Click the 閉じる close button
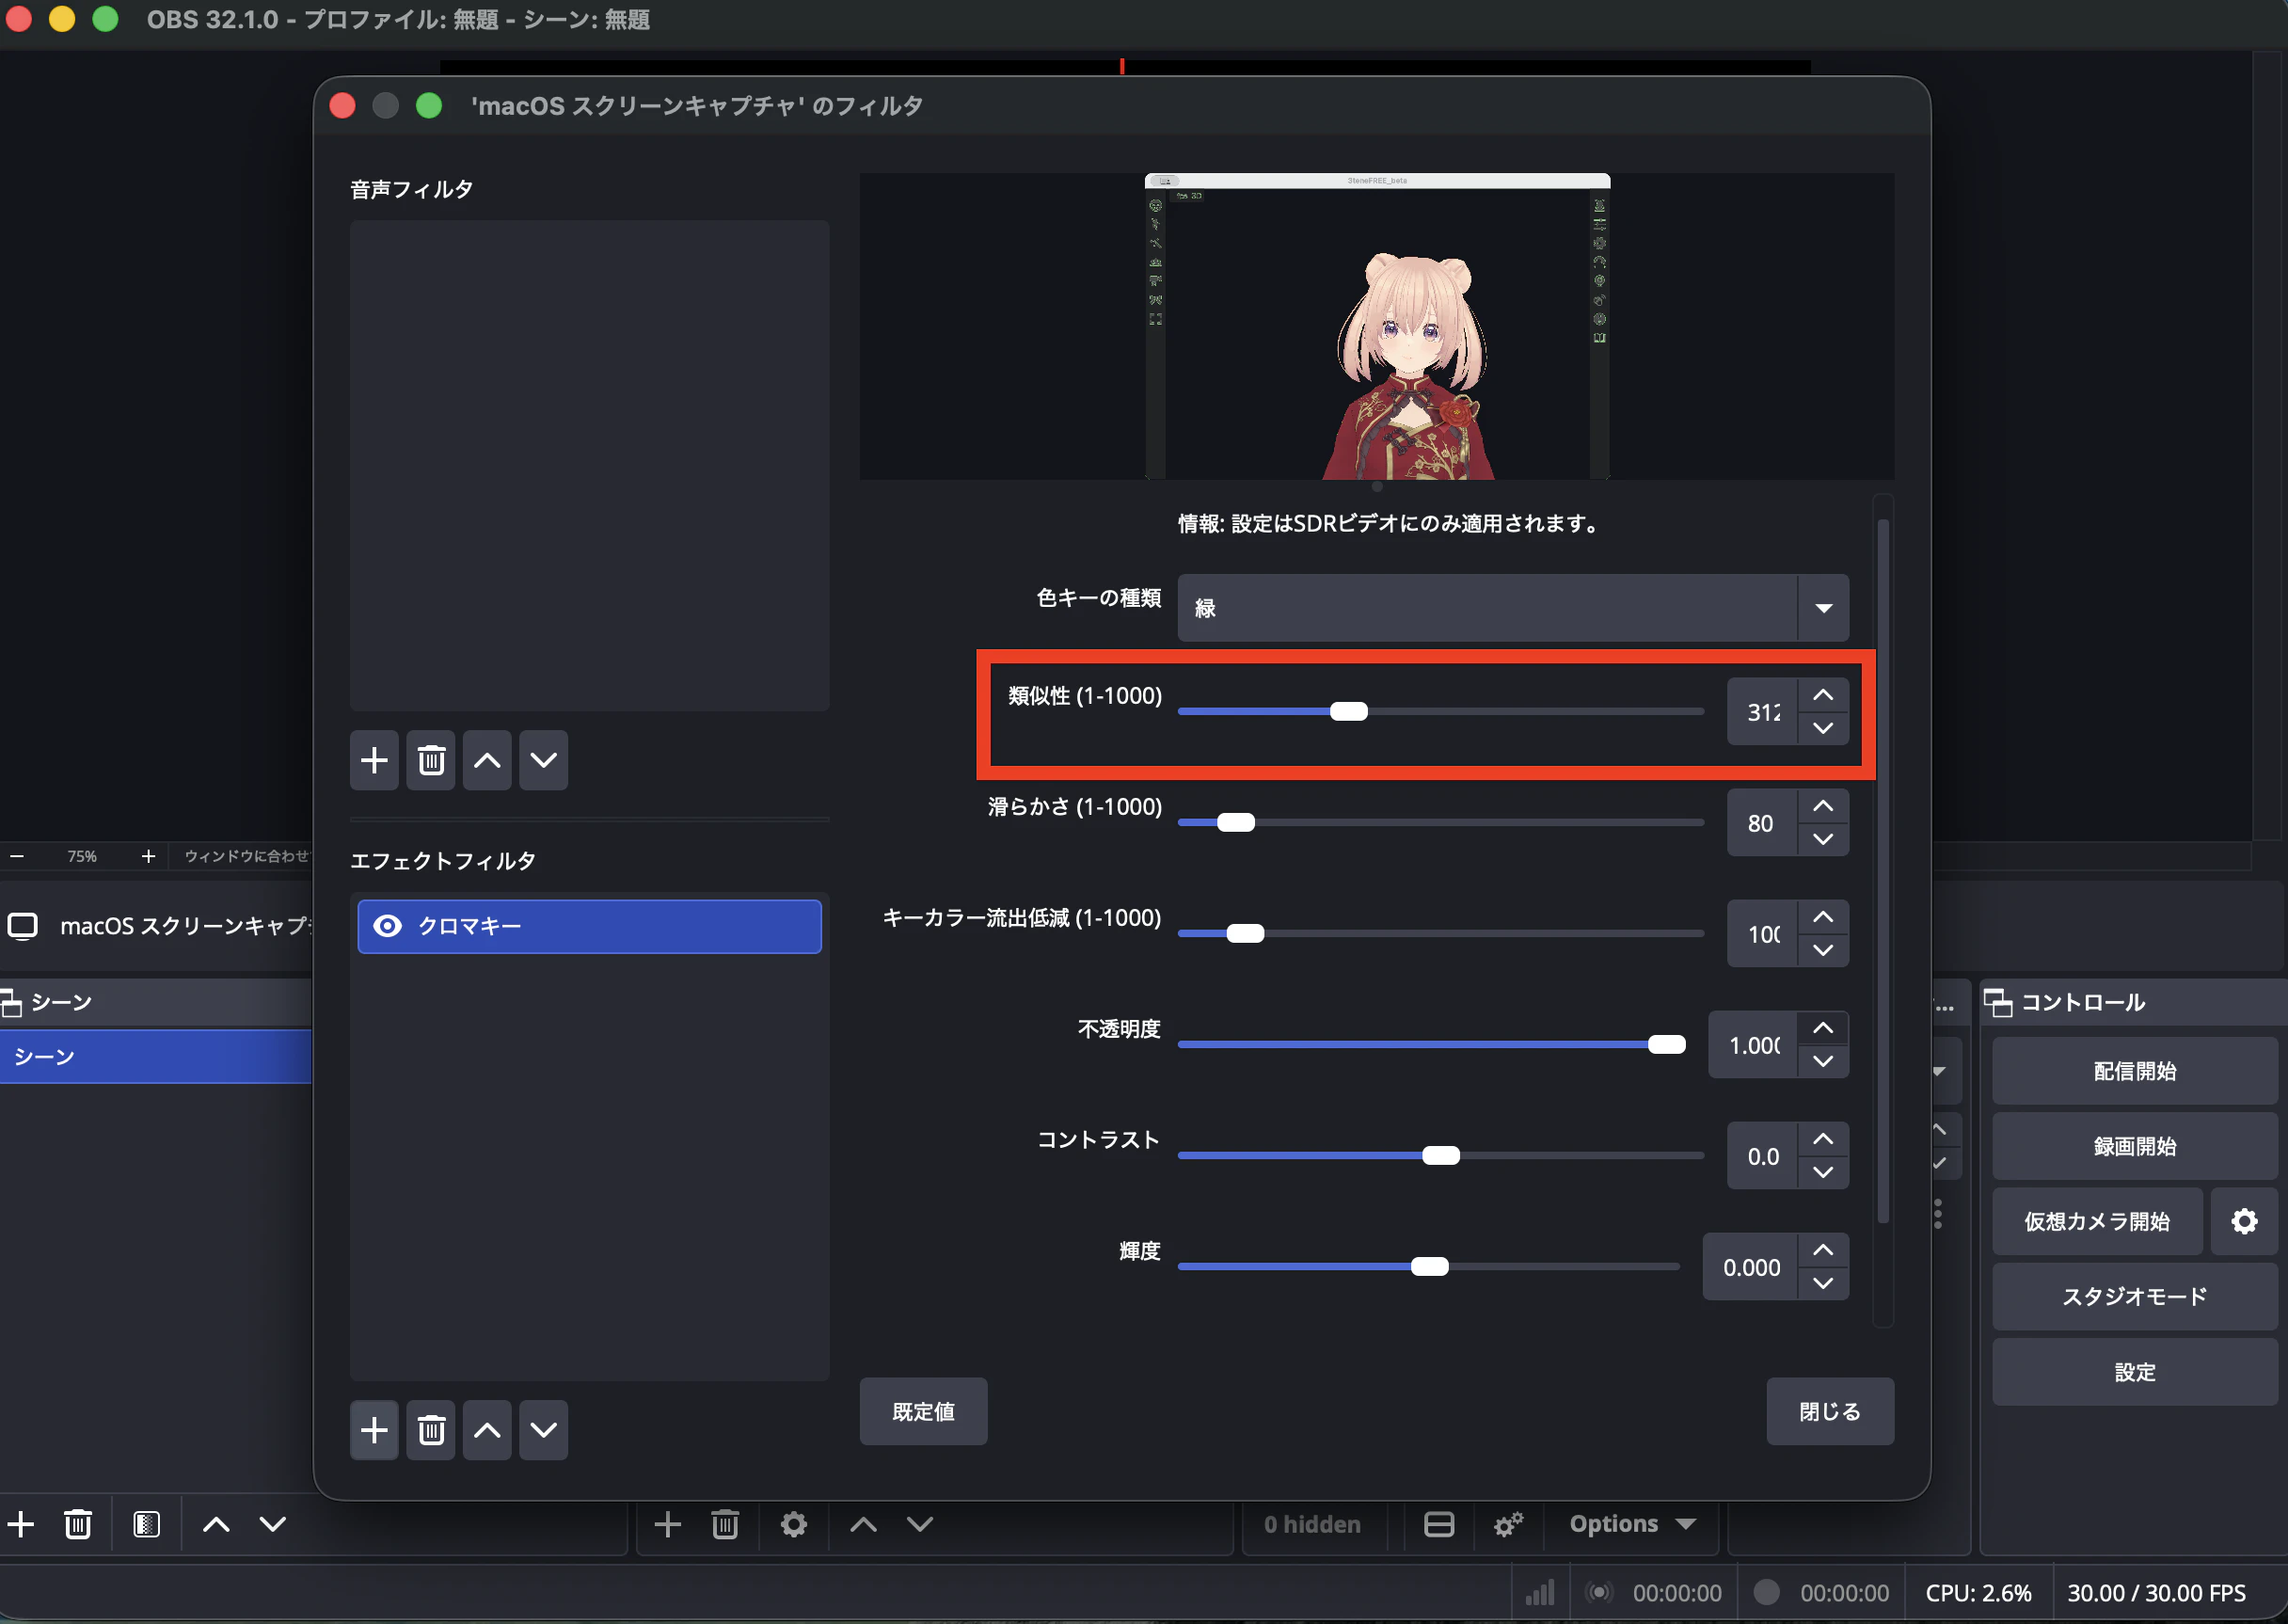This screenshot has height=1624, width=2288. pyautogui.click(x=1830, y=1411)
